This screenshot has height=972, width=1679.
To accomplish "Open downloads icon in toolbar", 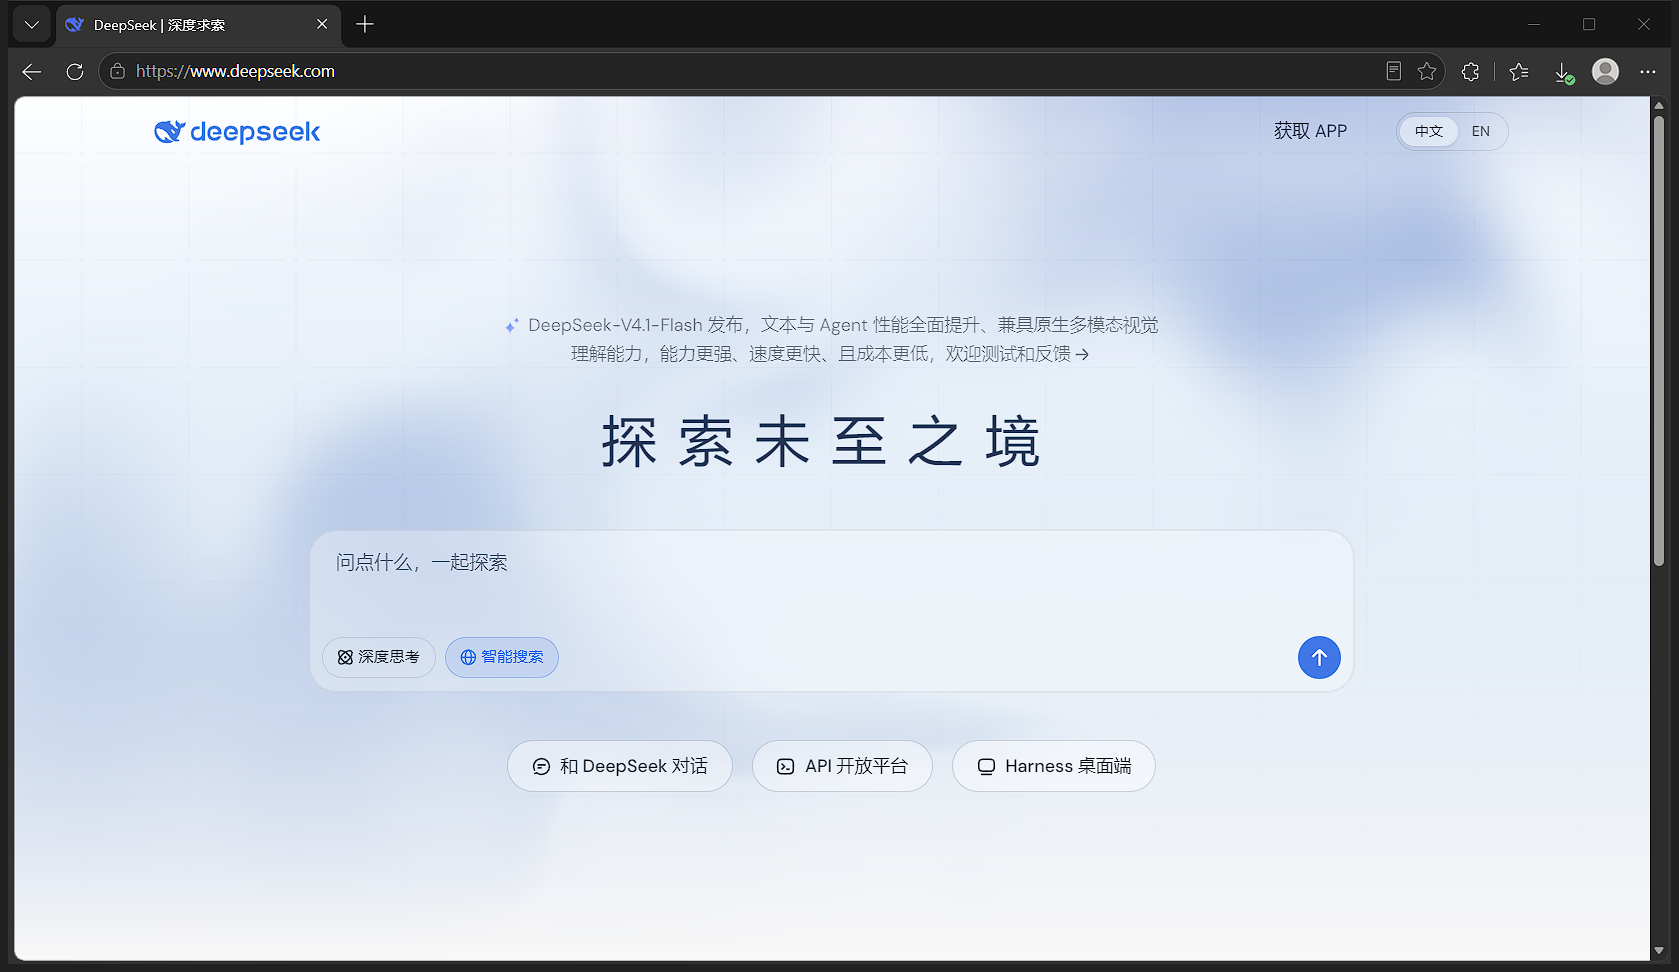I will 1563,72.
